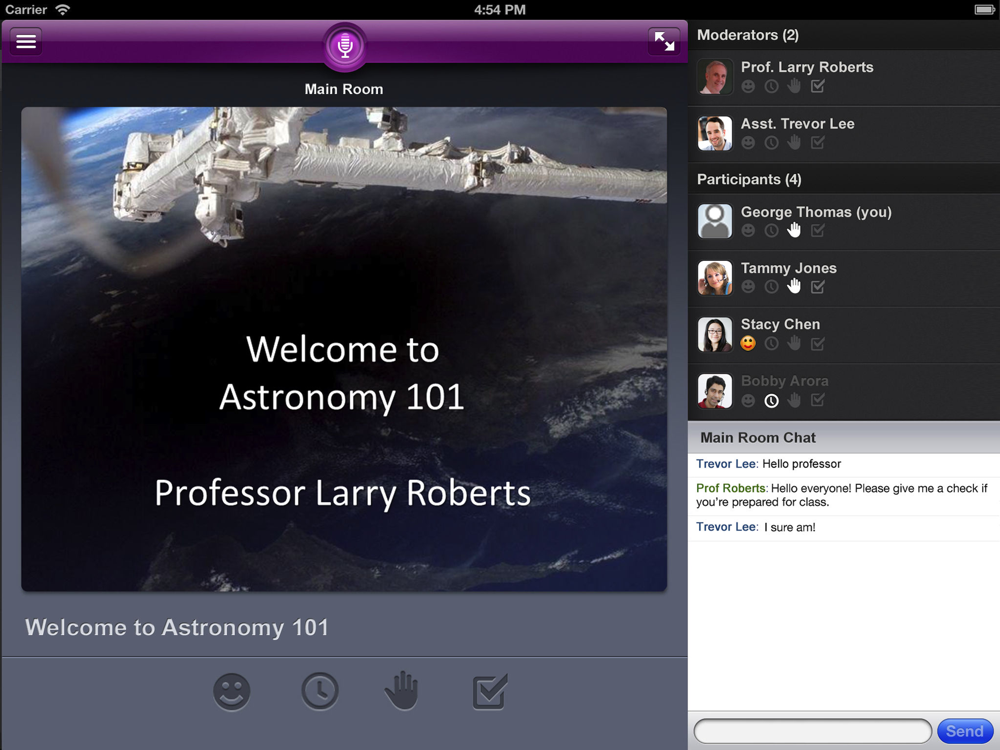Select Asst. Trevor Lee in the moderators list
The width and height of the screenshot is (1000, 750).
pyautogui.click(x=797, y=124)
